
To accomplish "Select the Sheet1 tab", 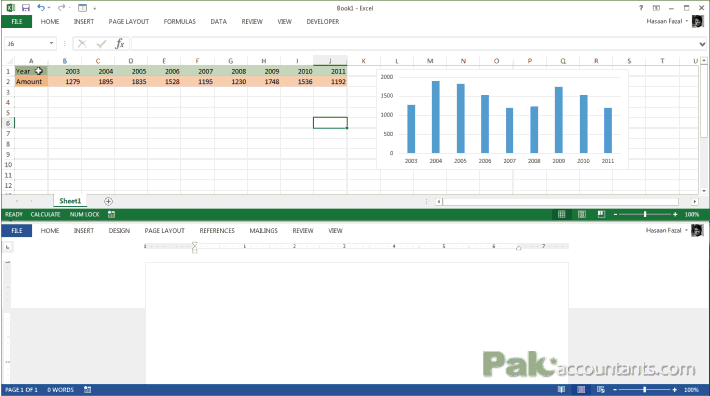I will pos(70,201).
